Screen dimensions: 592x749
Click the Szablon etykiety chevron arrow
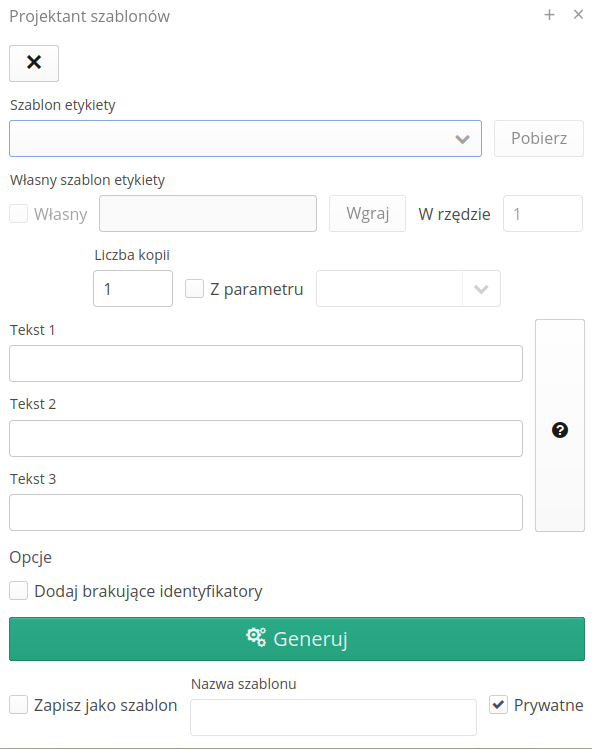(x=462, y=139)
